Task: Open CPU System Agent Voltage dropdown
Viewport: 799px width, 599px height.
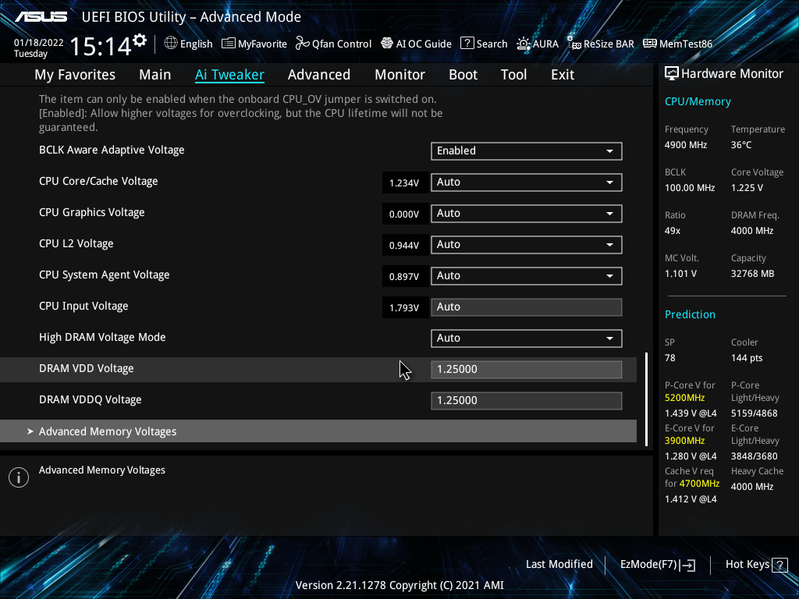Action: pyautogui.click(x=526, y=276)
